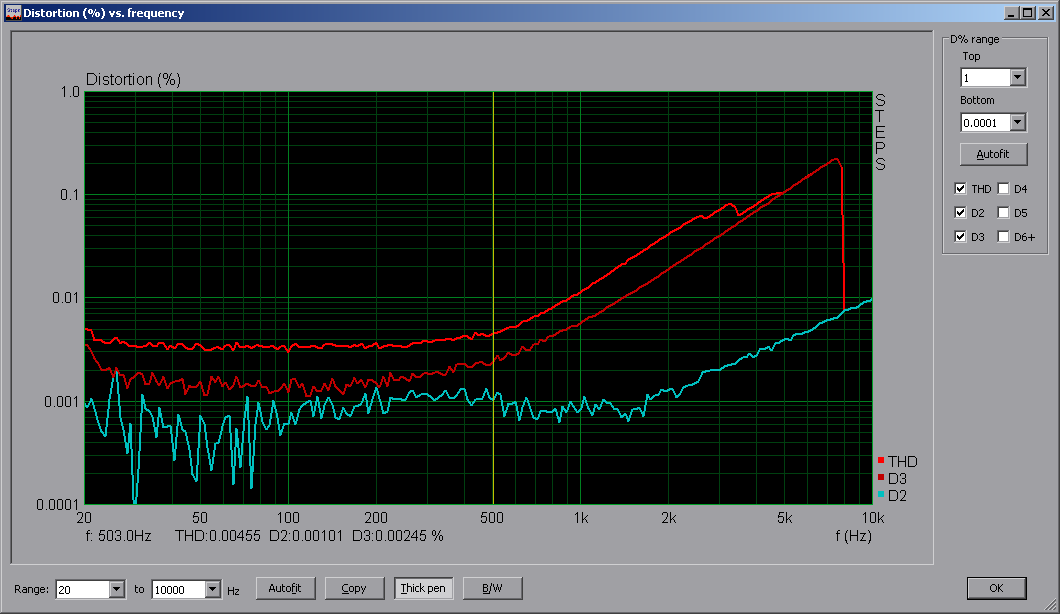Viewport: 1060px width, 614px height.
Task: Expand the Range end frequency dropdown
Action: click(x=212, y=589)
